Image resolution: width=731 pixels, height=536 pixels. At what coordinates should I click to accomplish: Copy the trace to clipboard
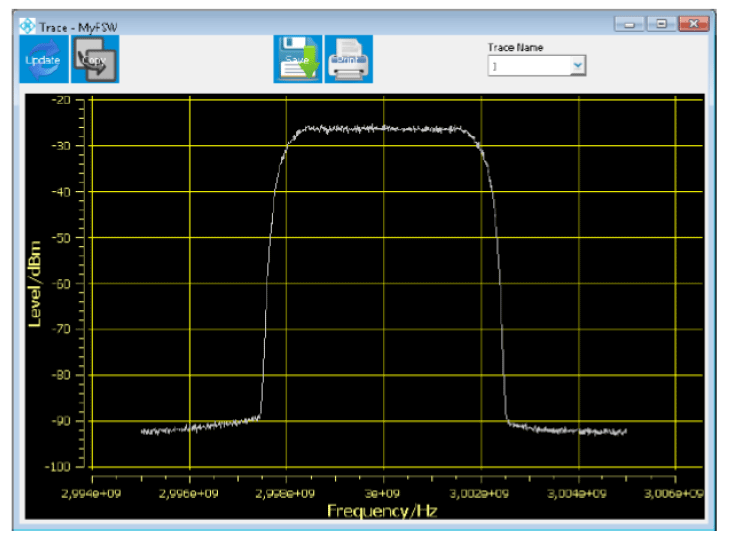[x=96, y=60]
